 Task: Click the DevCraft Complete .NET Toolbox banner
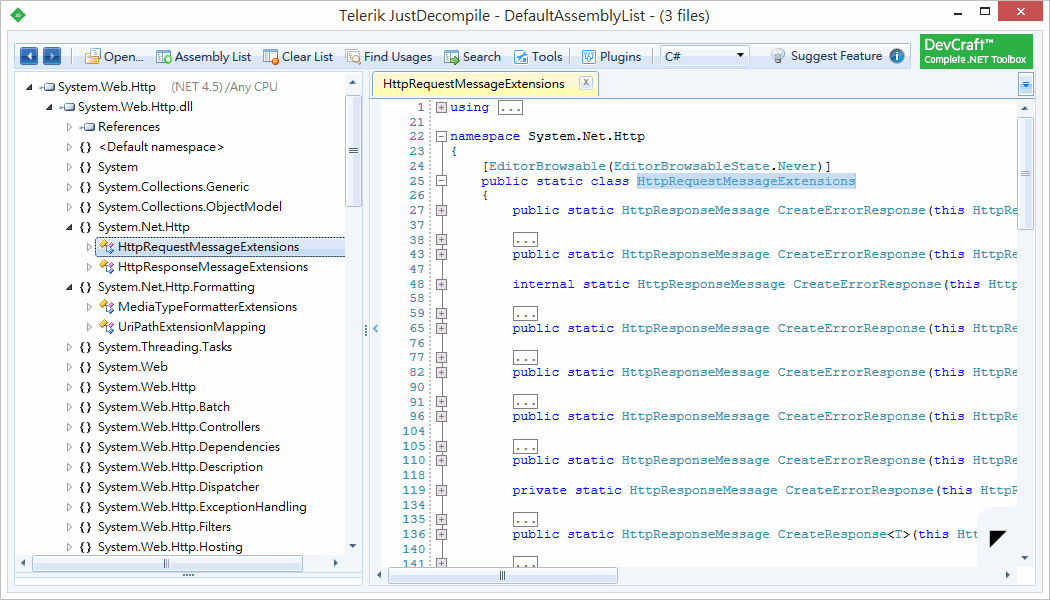click(976, 52)
